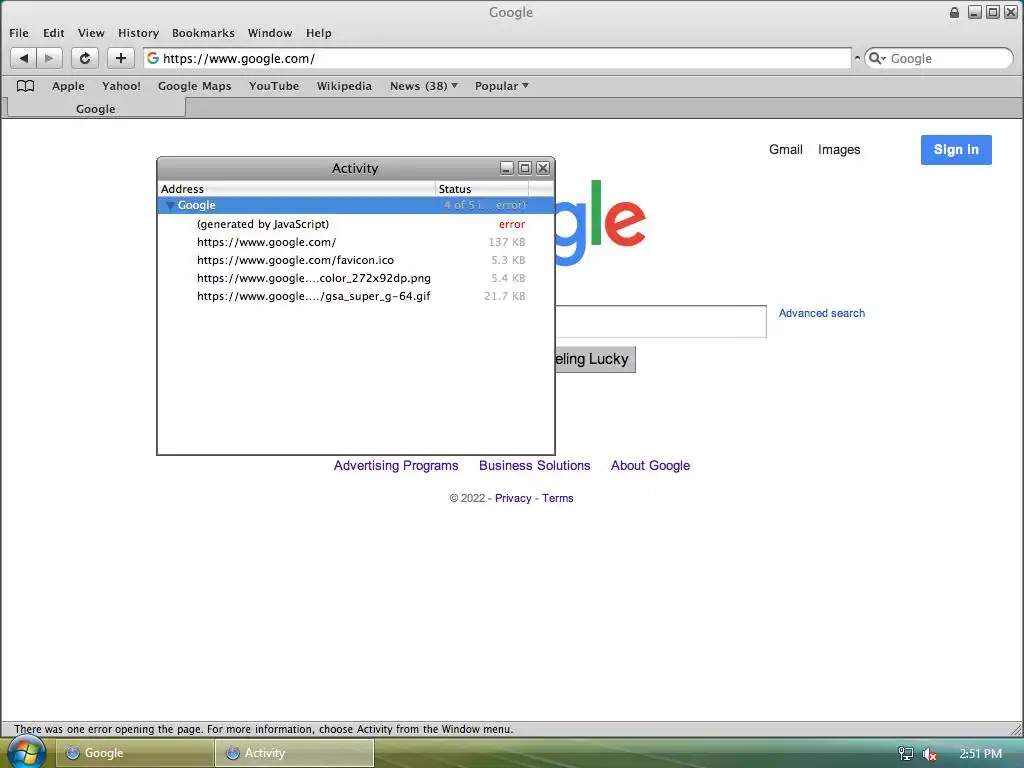Open the Edit menu
Image resolution: width=1024 pixels, height=768 pixels.
click(x=54, y=33)
